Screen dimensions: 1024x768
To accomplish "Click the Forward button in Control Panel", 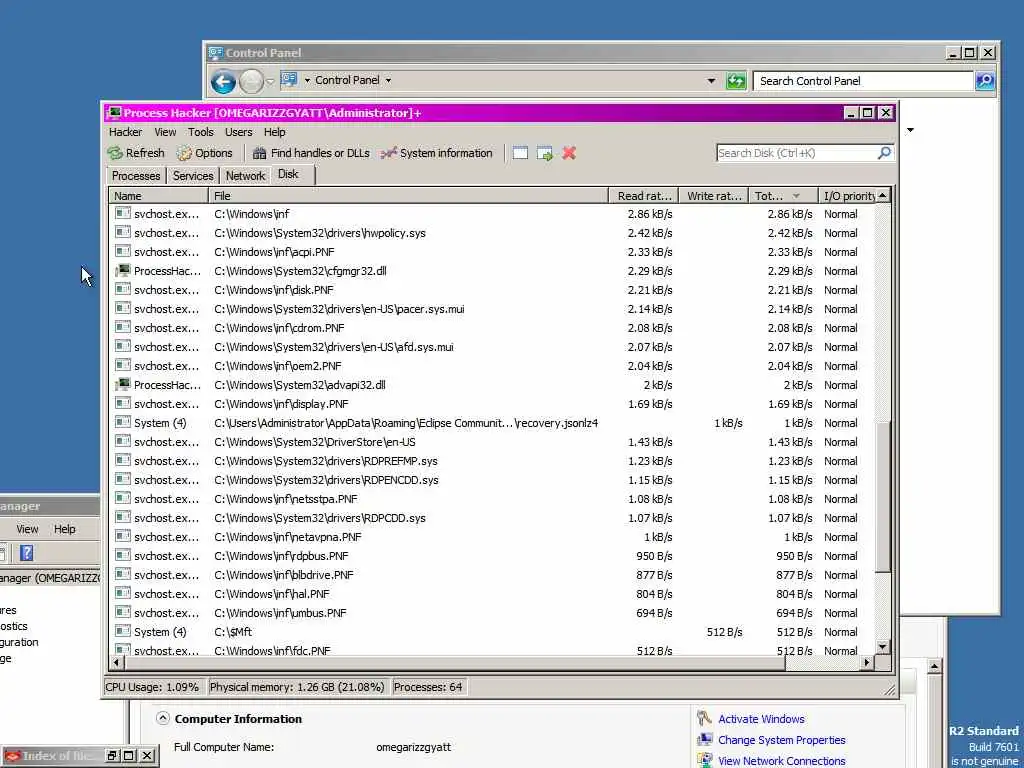I will pos(251,82).
